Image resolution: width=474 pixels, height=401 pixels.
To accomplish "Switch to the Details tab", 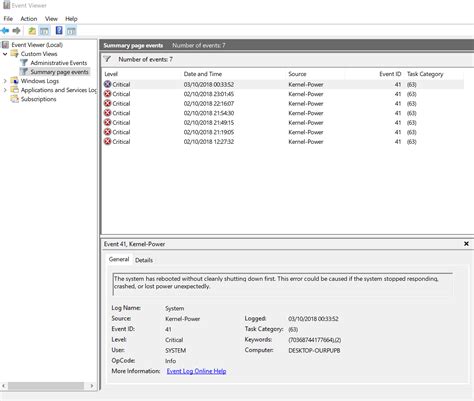I will pos(144,260).
